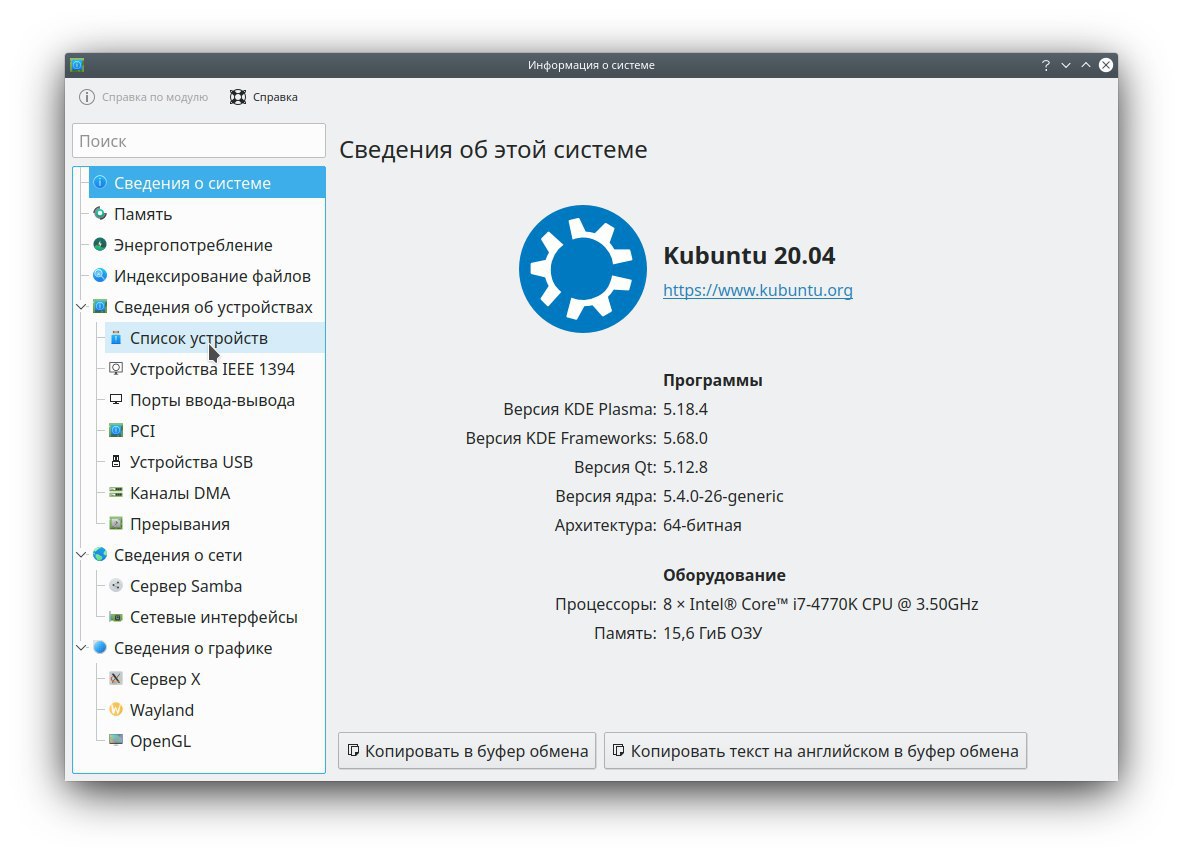Select Сведения о графике category
Image resolution: width=1183 pixels, height=858 pixels.
click(207, 647)
